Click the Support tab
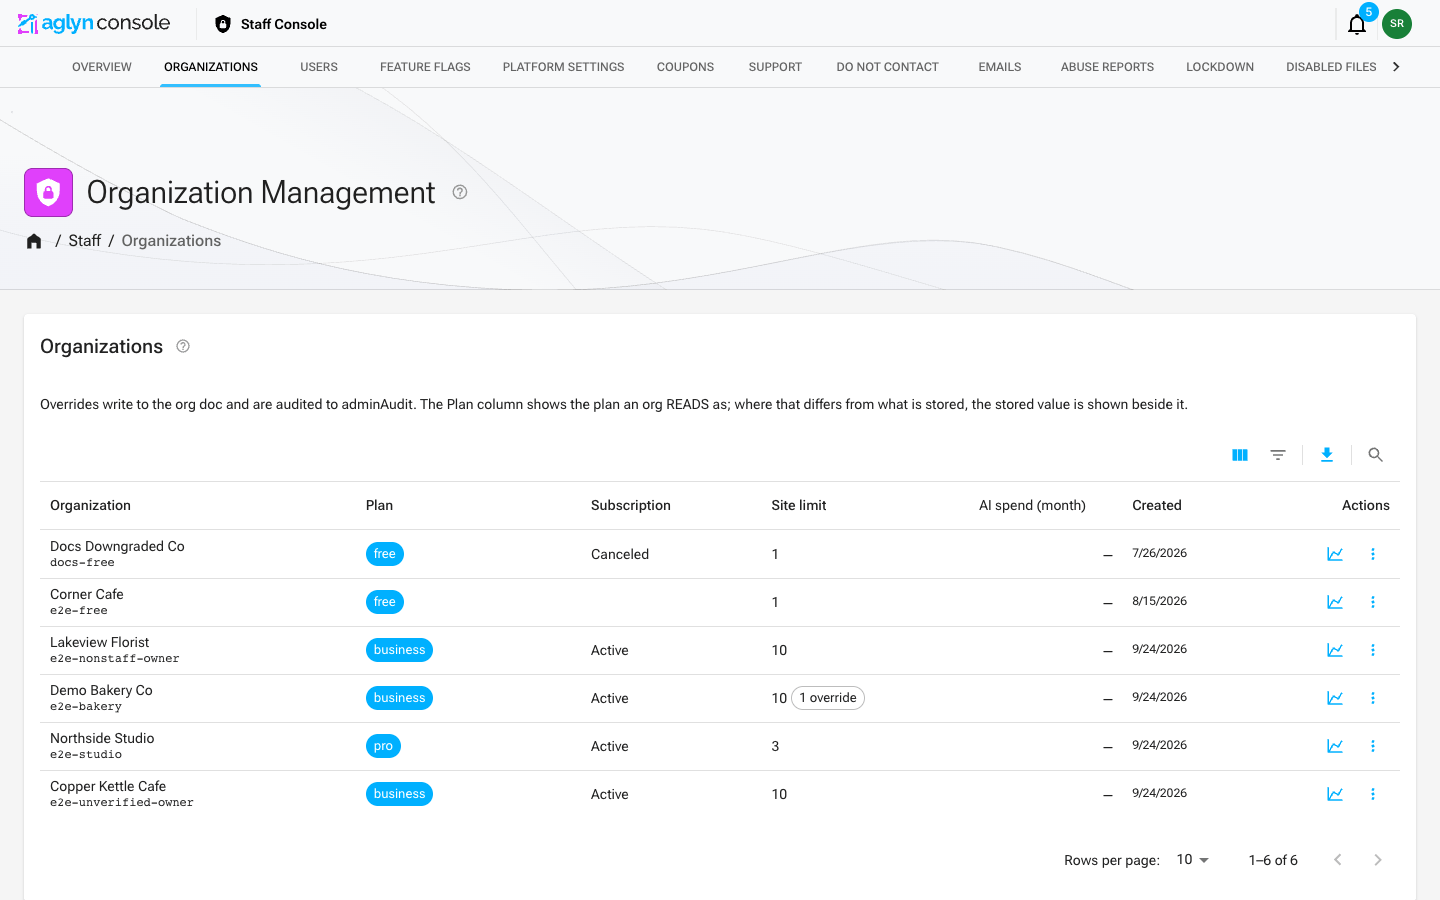 [775, 67]
